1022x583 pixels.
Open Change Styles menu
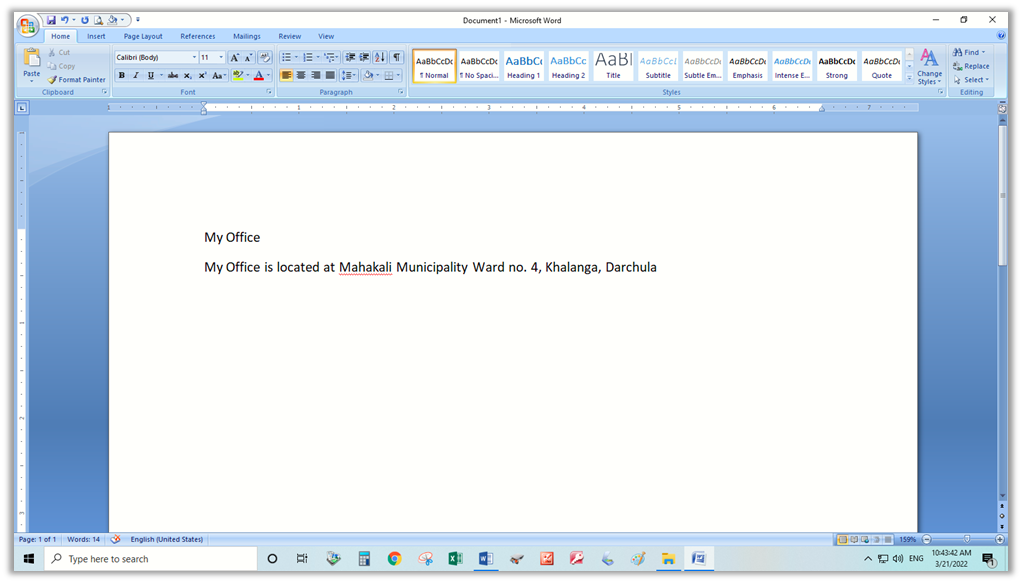click(x=929, y=67)
